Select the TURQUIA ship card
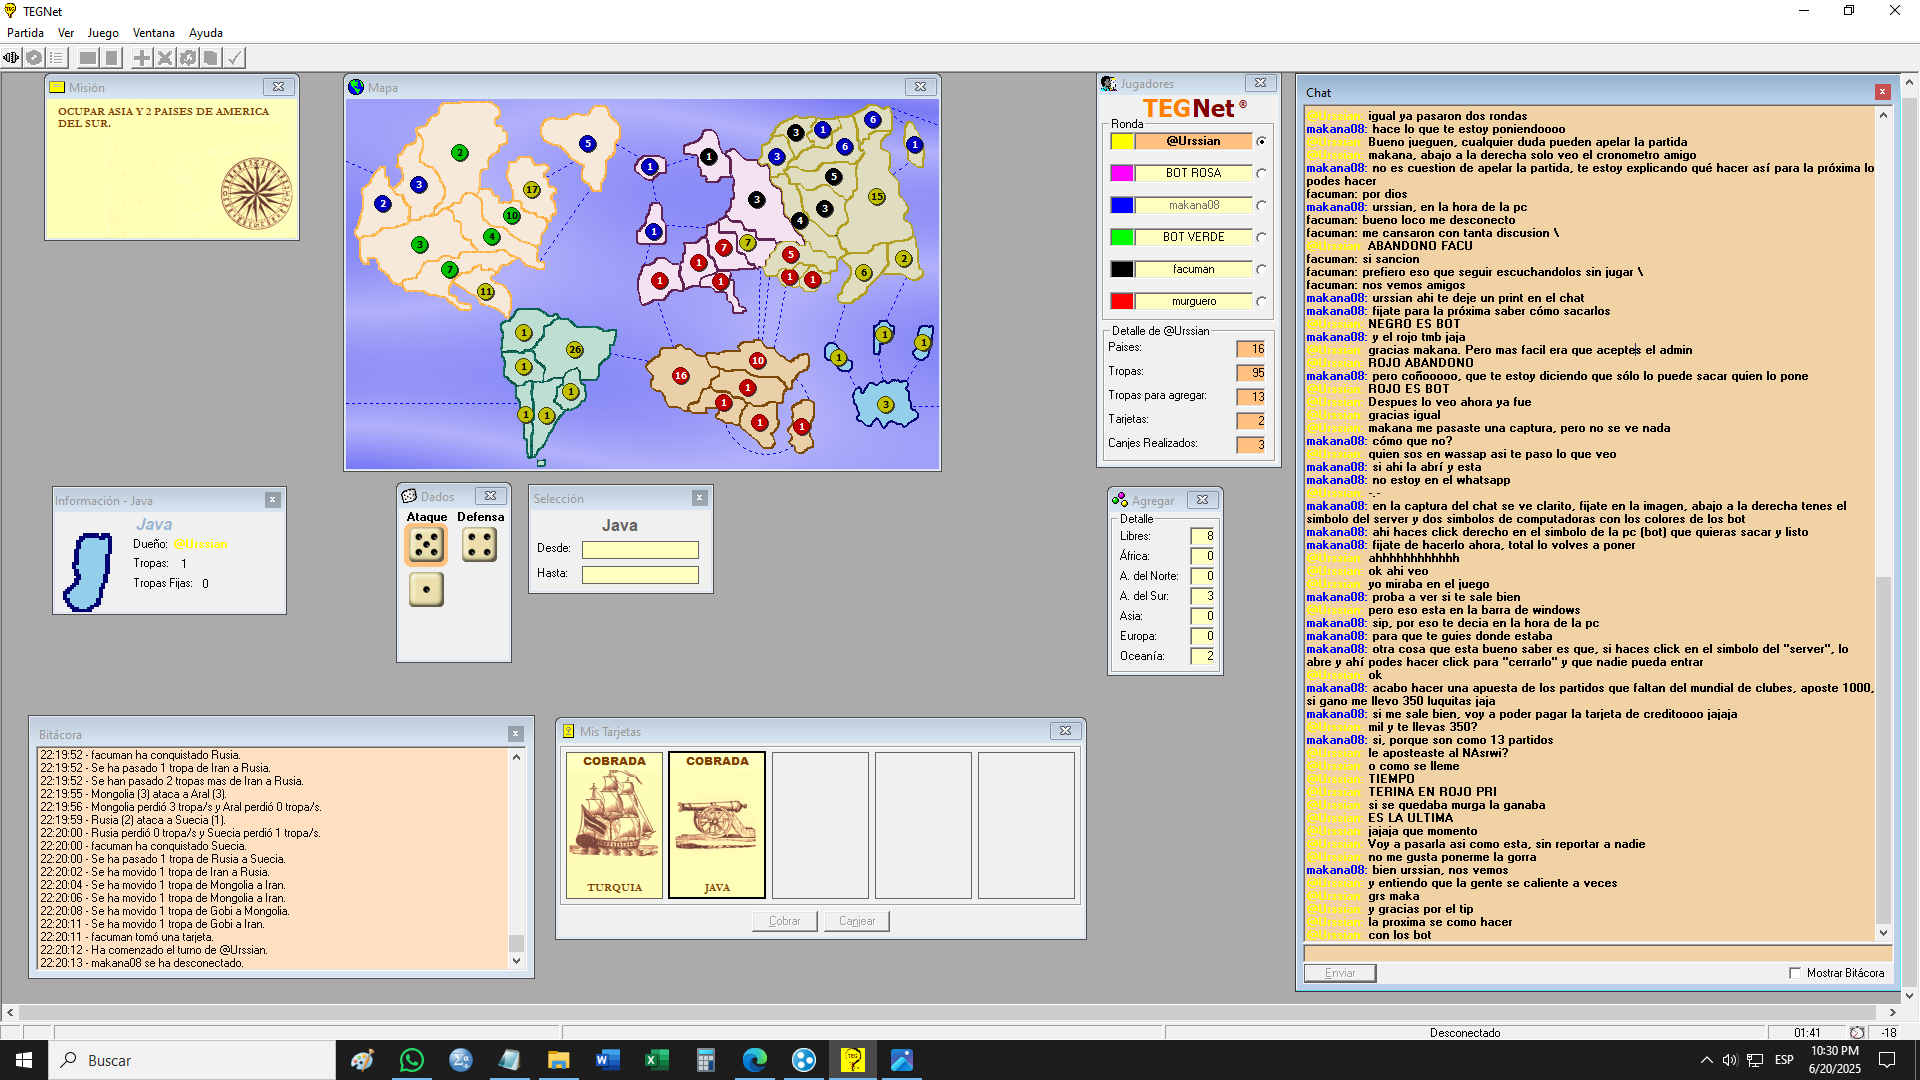Image resolution: width=1920 pixels, height=1080 pixels. click(x=614, y=825)
